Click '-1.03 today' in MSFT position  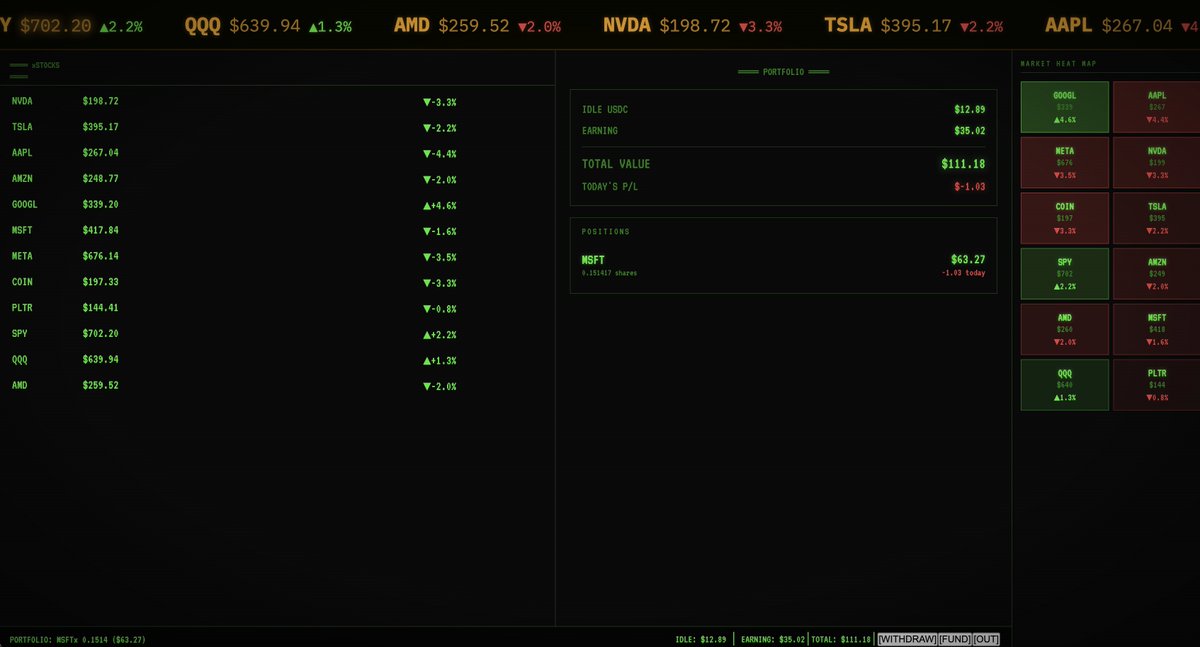[963, 273]
